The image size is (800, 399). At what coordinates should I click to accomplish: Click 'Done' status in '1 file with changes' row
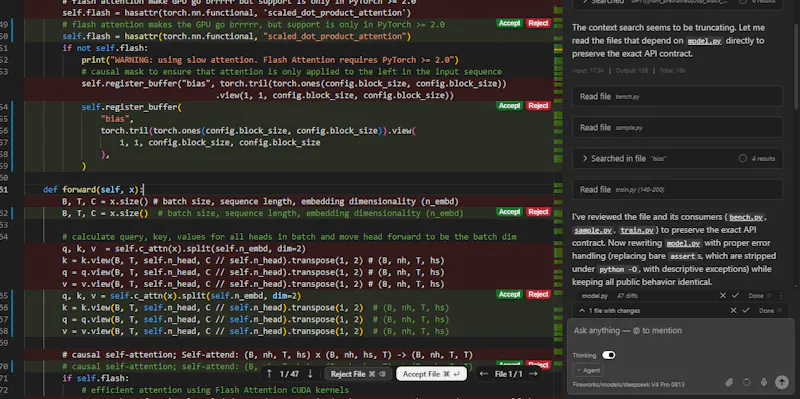(x=766, y=310)
